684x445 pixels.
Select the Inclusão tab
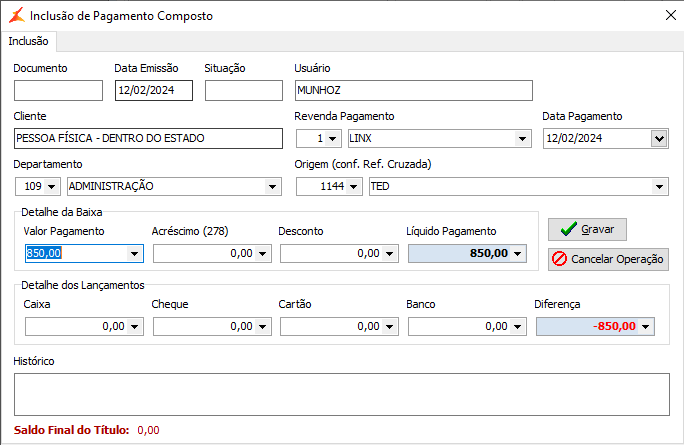coord(28,41)
